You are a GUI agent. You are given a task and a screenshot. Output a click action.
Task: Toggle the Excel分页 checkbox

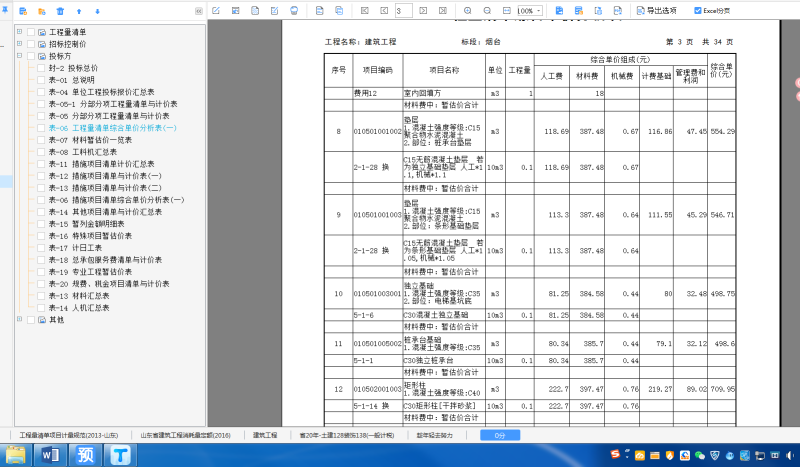(x=698, y=10)
